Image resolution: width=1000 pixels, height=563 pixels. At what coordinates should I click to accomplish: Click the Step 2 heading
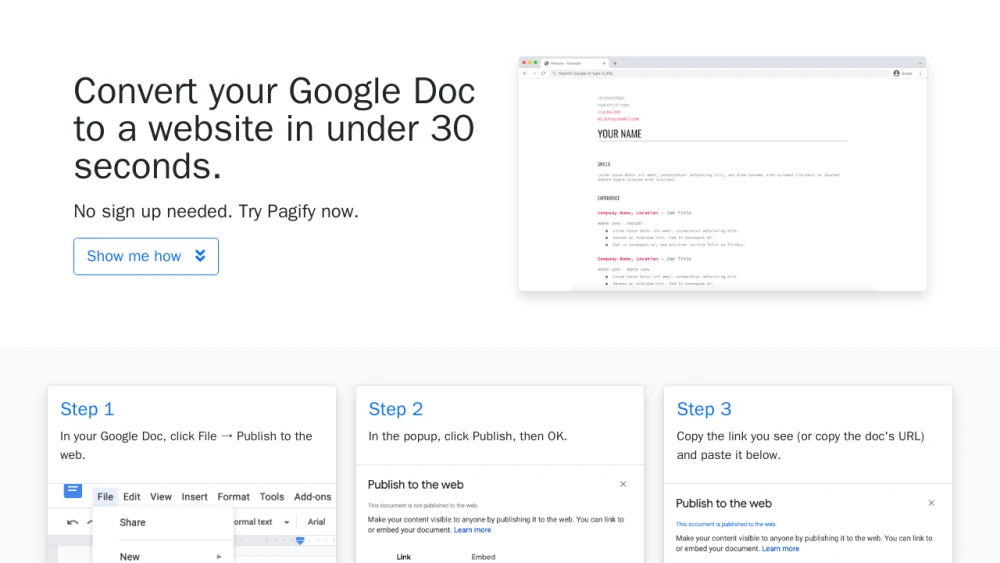(395, 409)
